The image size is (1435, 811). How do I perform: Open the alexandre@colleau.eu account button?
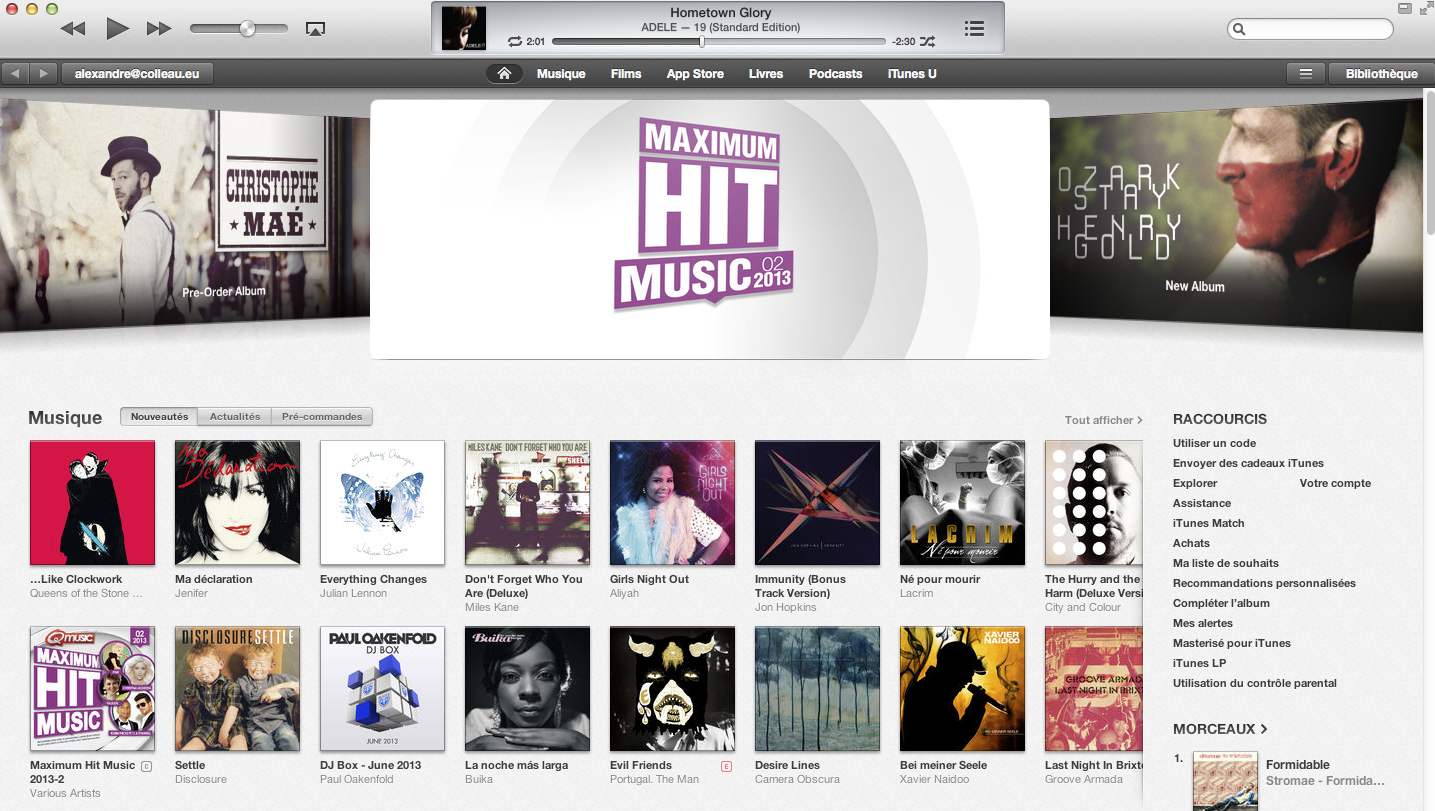coord(137,73)
